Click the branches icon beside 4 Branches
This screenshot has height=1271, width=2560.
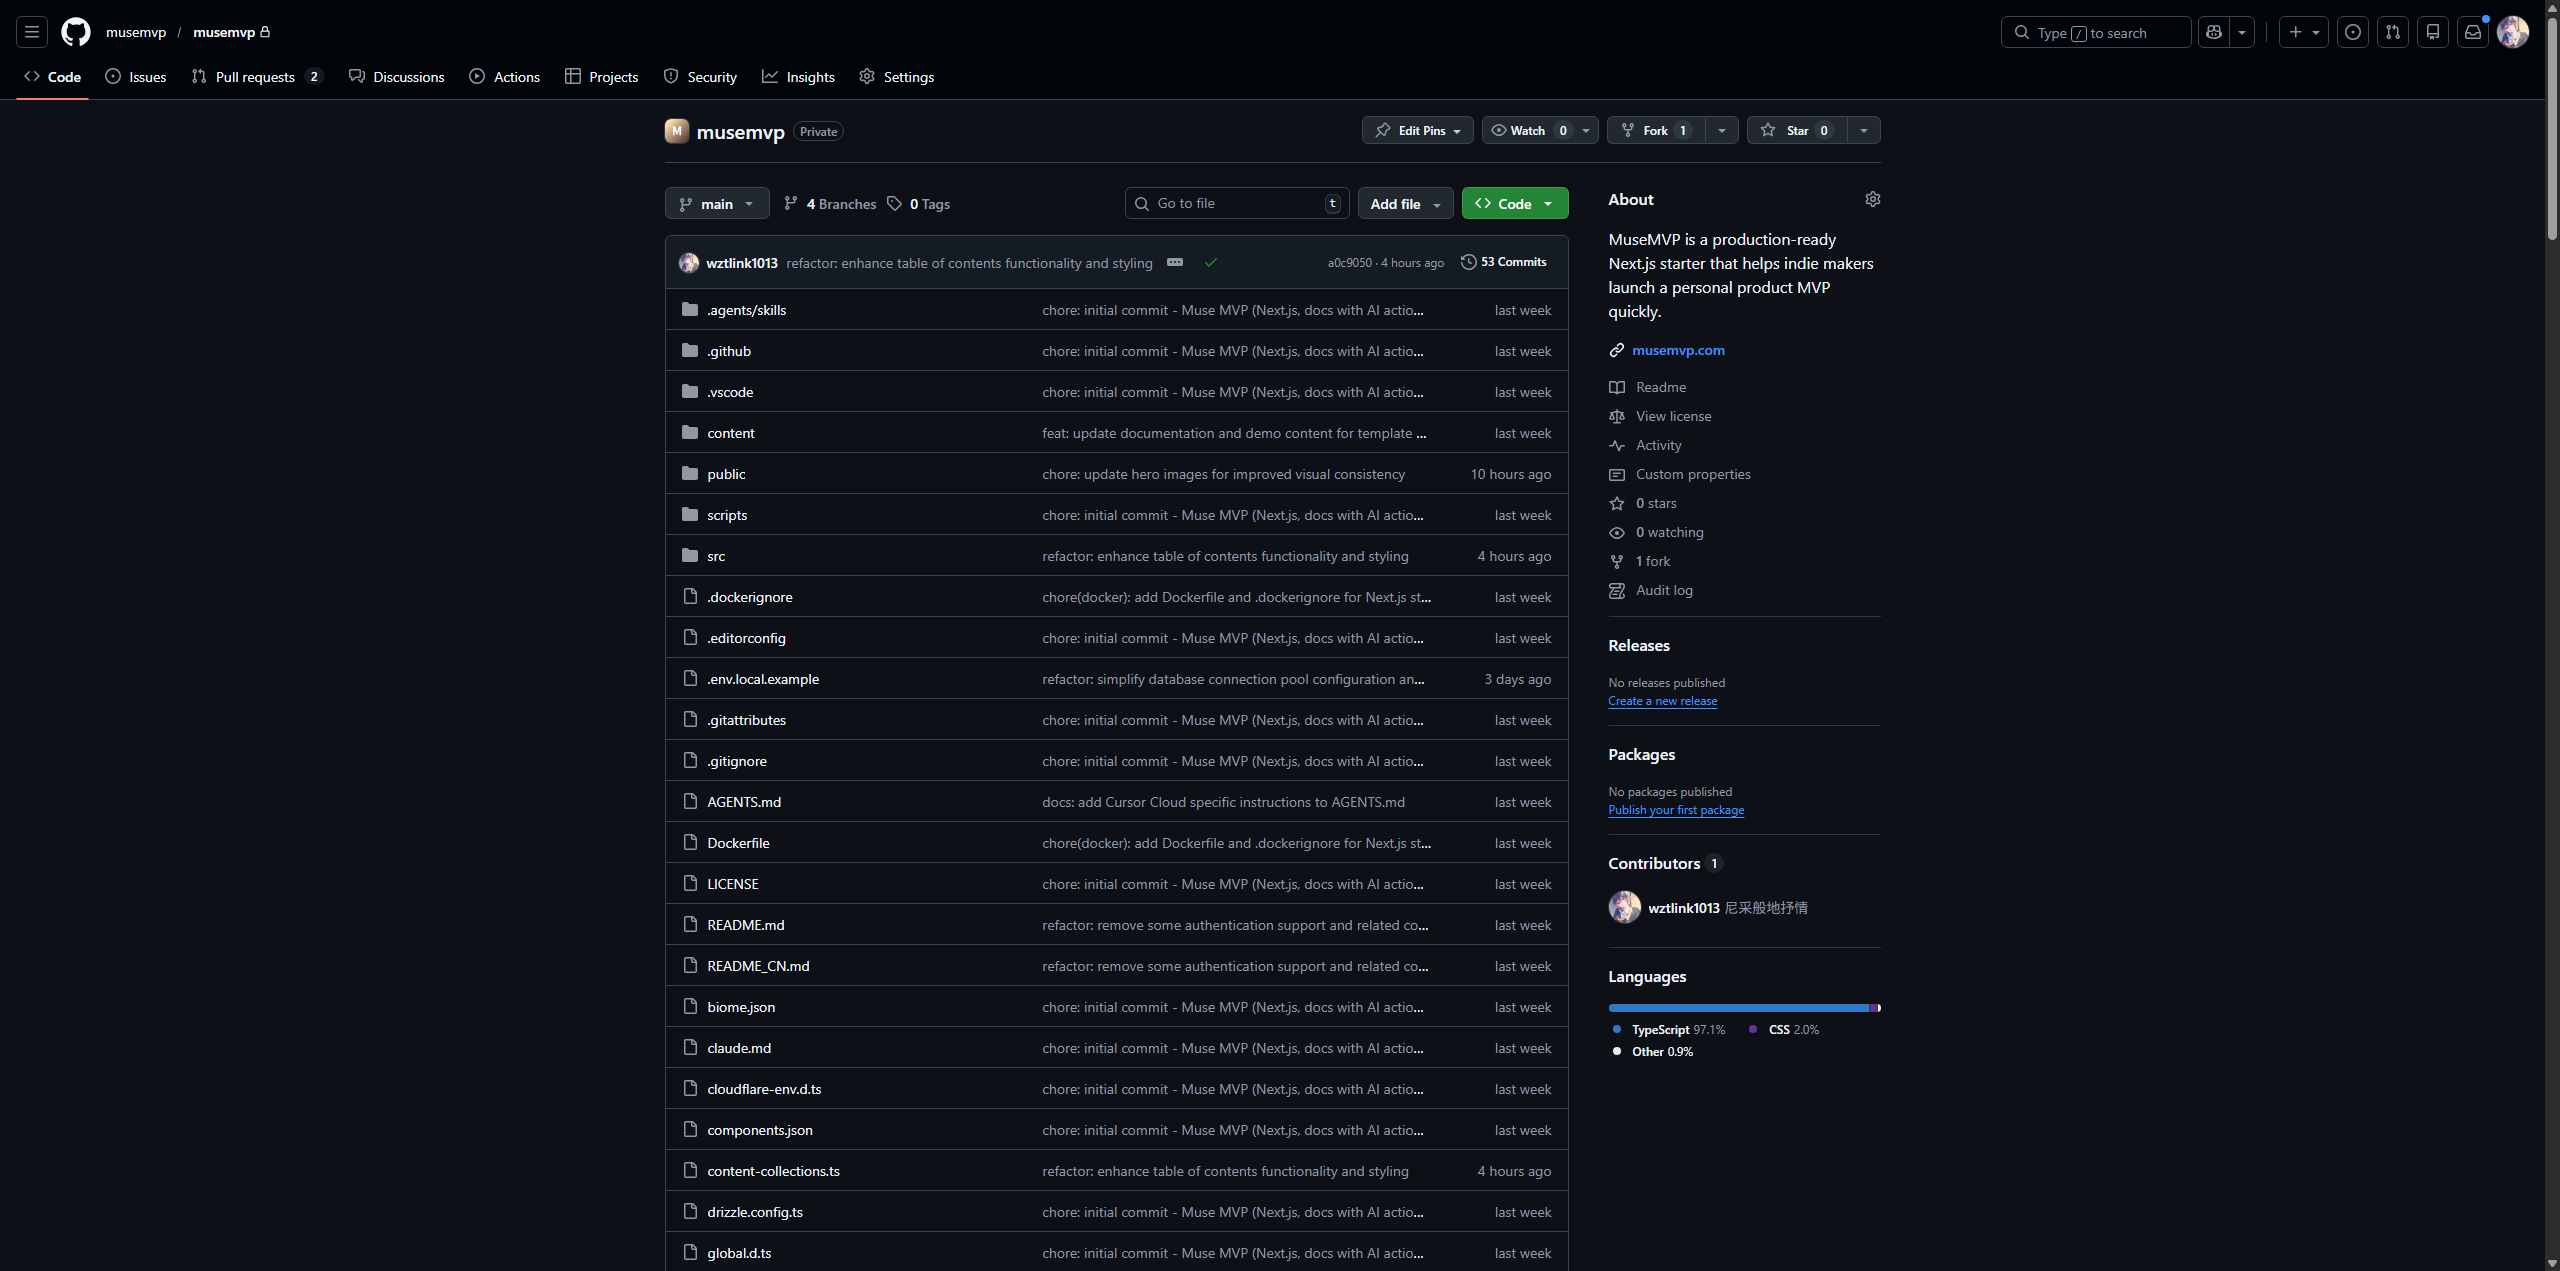click(x=791, y=203)
